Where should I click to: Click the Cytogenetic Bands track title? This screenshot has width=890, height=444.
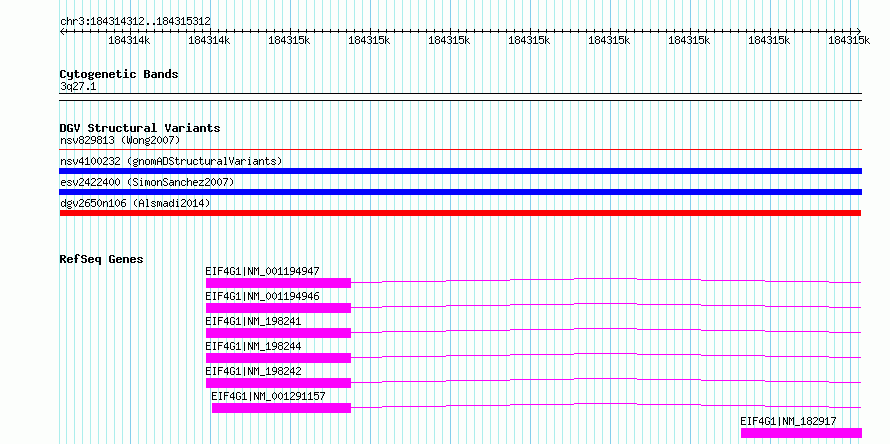coord(119,74)
